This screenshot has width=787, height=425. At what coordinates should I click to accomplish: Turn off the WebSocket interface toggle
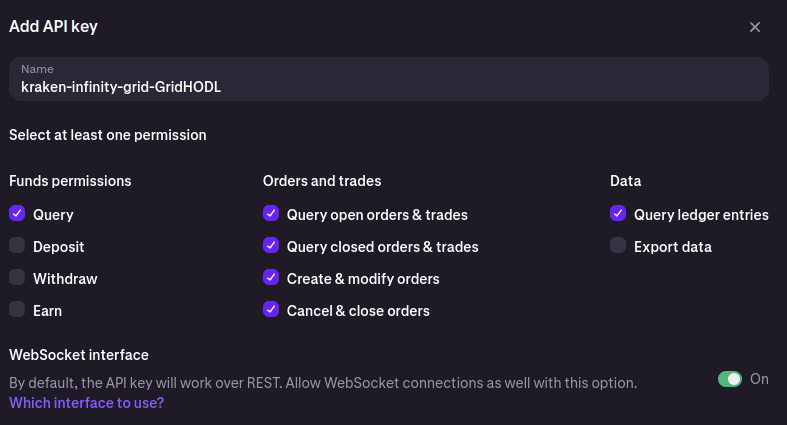(730, 379)
